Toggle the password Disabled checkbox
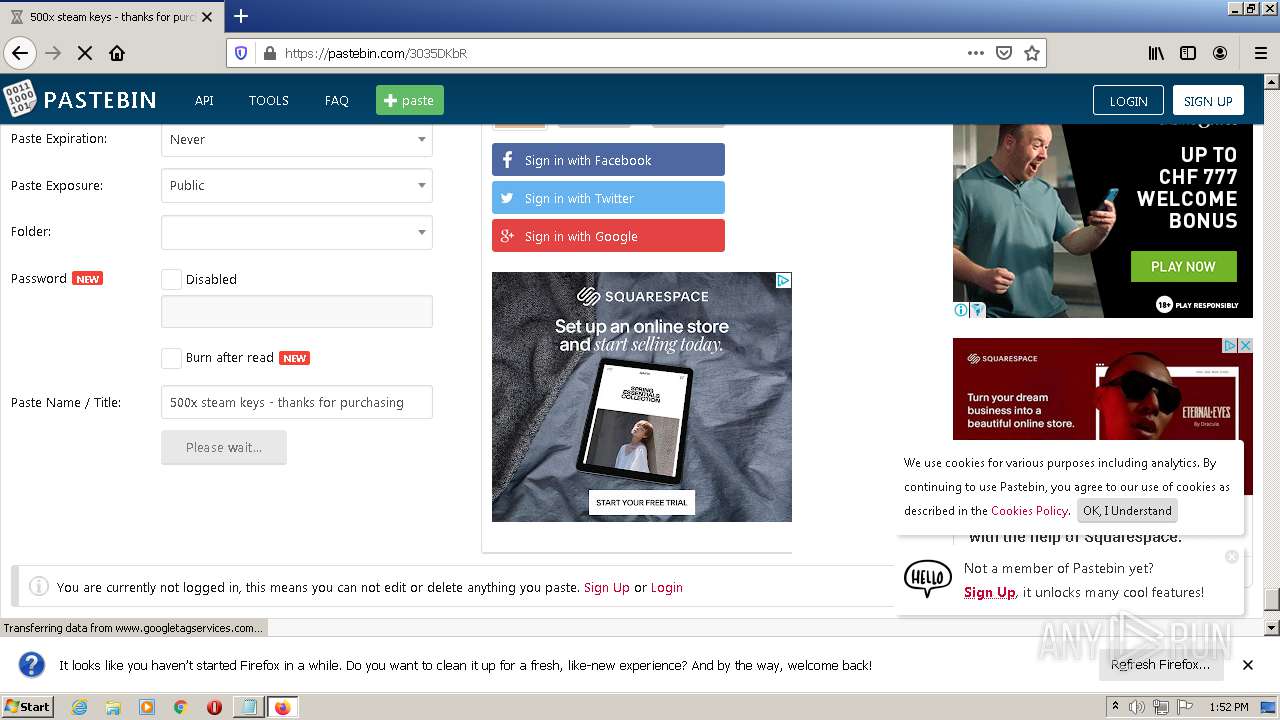This screenshot has width=1280, height=720. (171, 279)
